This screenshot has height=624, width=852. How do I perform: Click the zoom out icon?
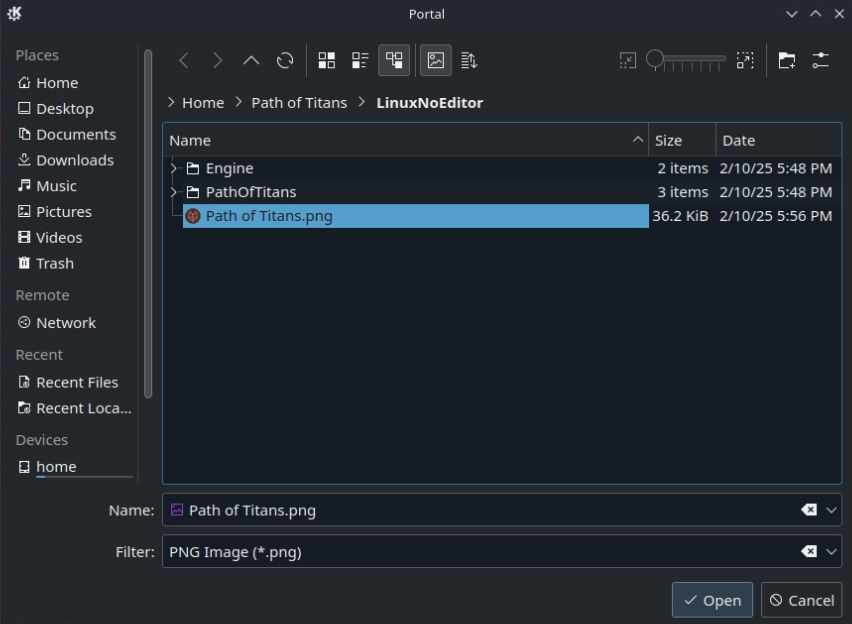[x=628, y=60]
